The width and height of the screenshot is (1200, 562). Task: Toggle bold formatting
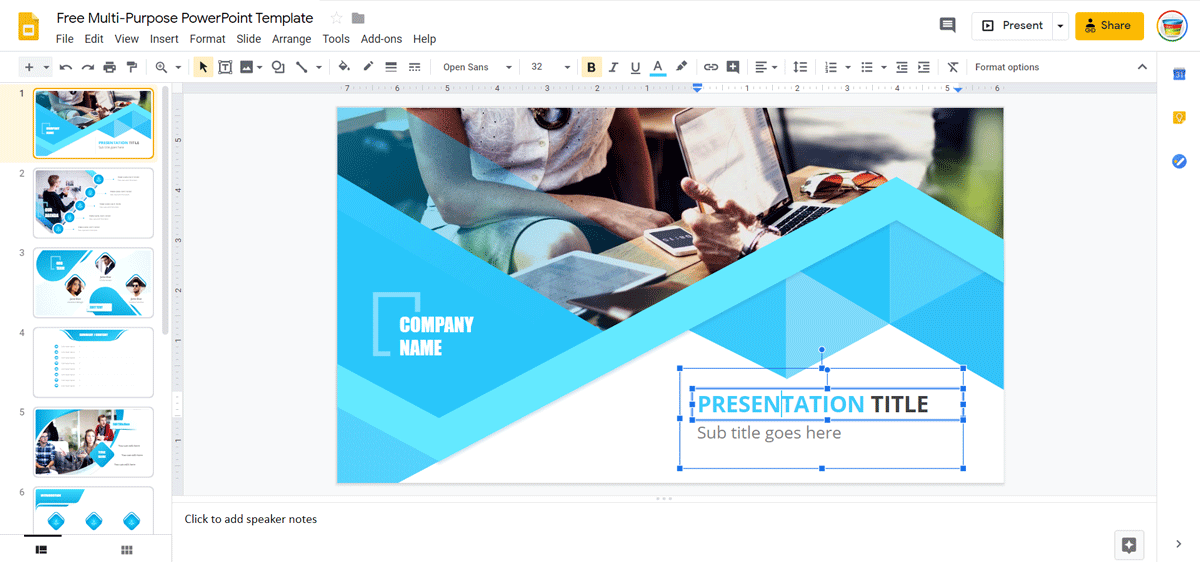[591, 67]
